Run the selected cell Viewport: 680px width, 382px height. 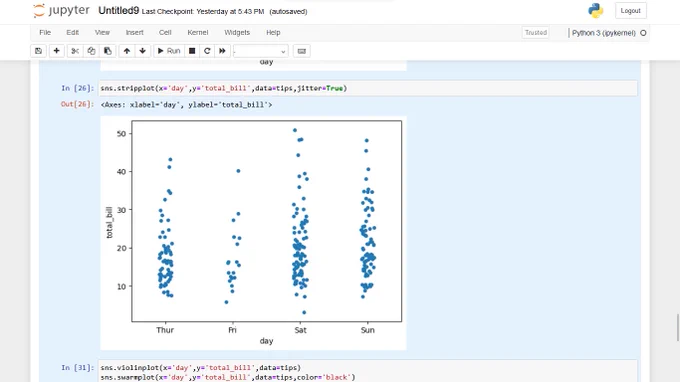pos(169,51)
